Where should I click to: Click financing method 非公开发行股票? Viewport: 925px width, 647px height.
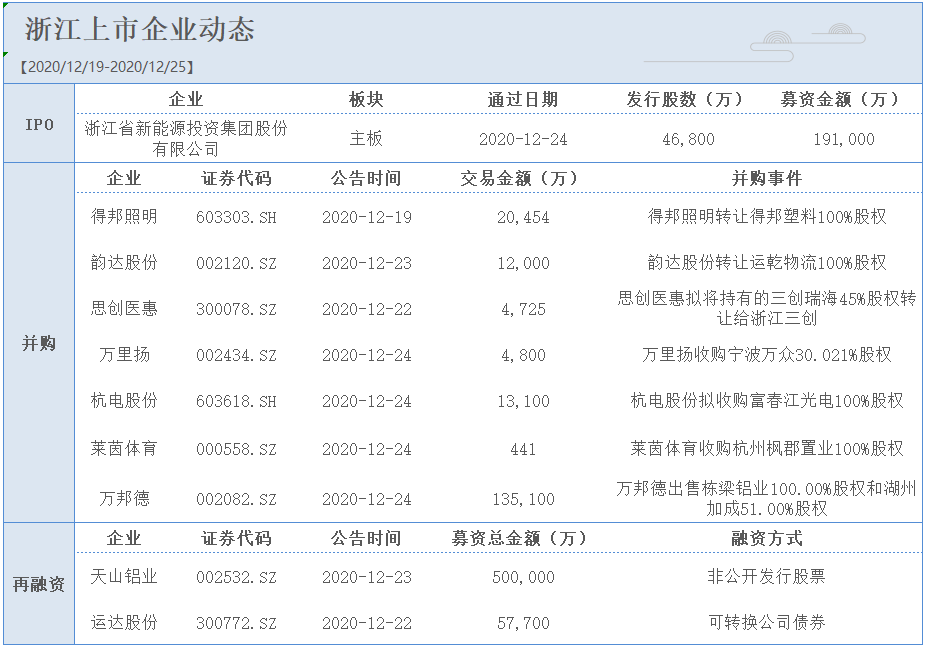[x=767, y=576]
